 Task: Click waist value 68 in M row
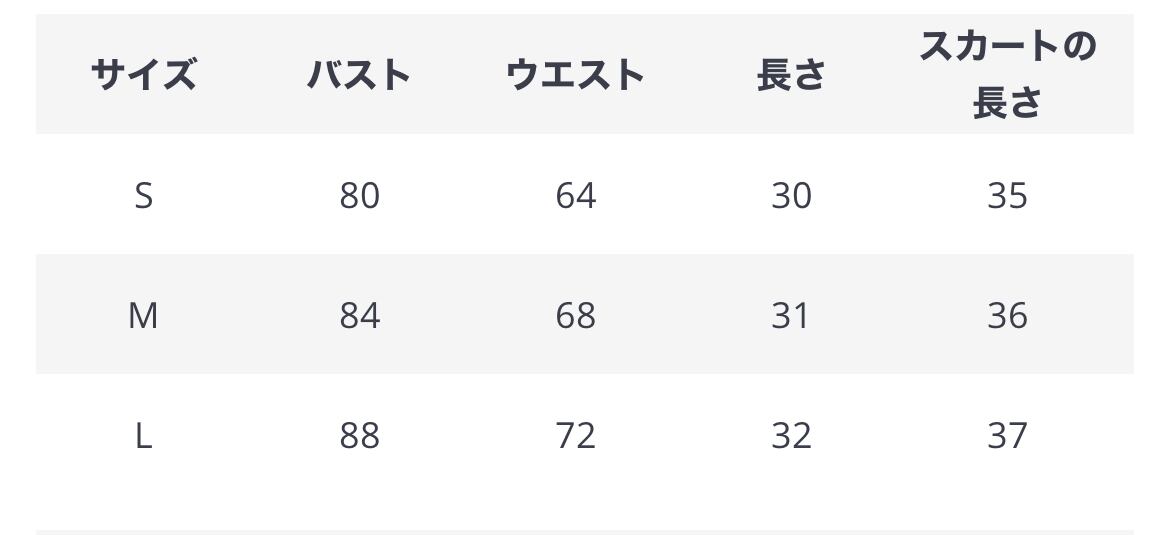pyautogui.click(x=575, y=315)
